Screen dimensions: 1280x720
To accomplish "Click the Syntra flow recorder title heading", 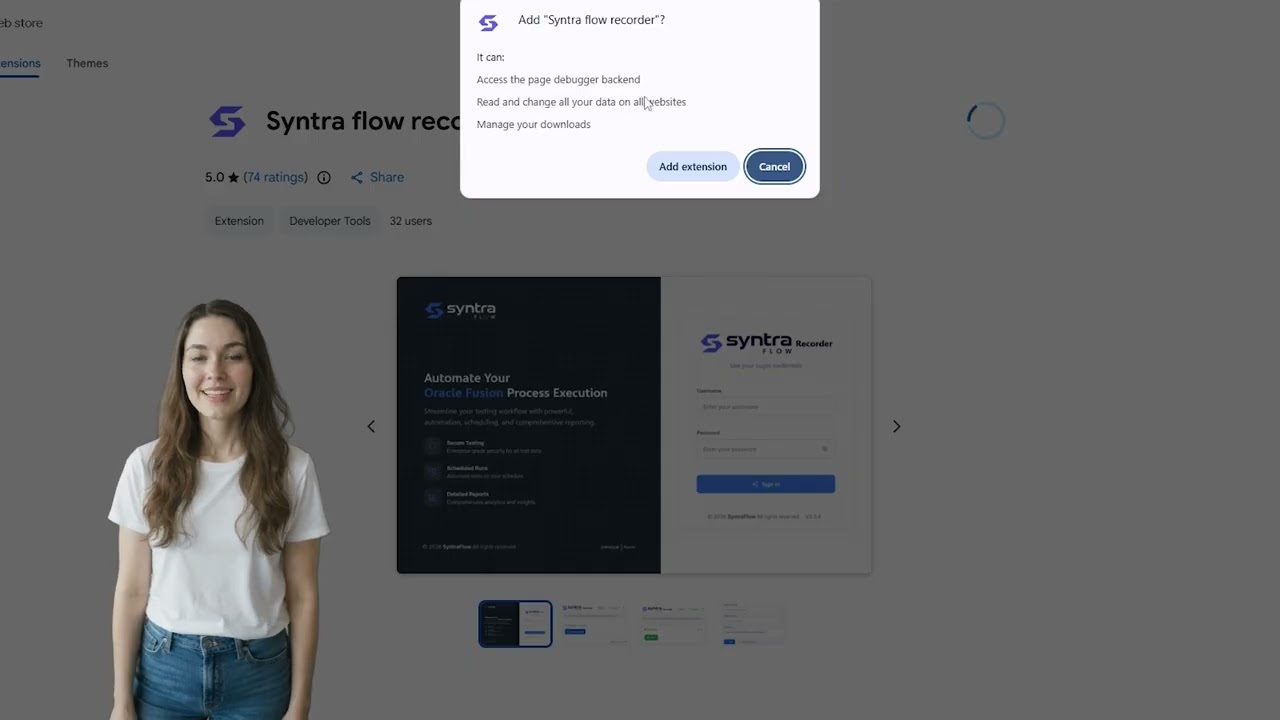I will pos(363,121).
